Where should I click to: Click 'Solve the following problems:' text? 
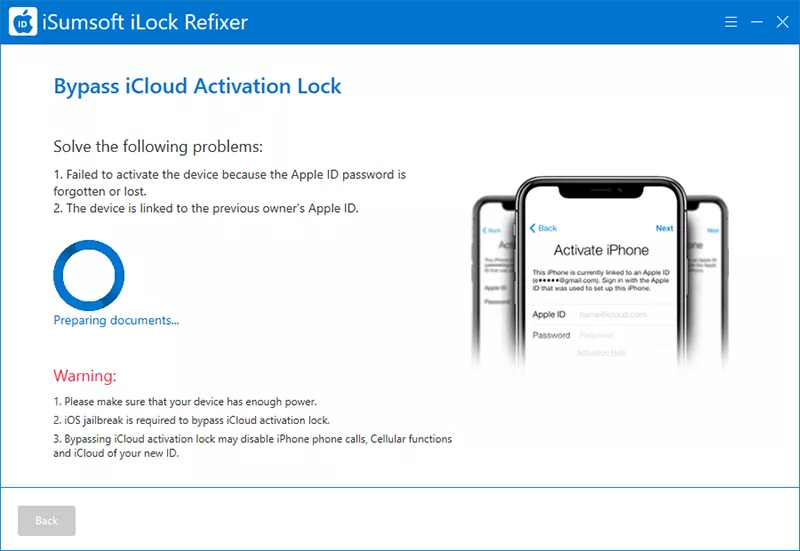(158, 147)
